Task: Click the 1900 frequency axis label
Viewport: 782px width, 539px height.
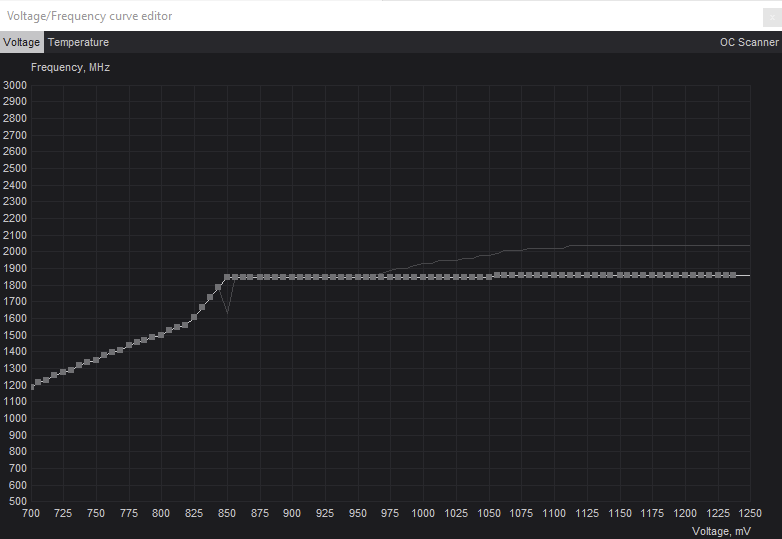Action: point(14,269)
